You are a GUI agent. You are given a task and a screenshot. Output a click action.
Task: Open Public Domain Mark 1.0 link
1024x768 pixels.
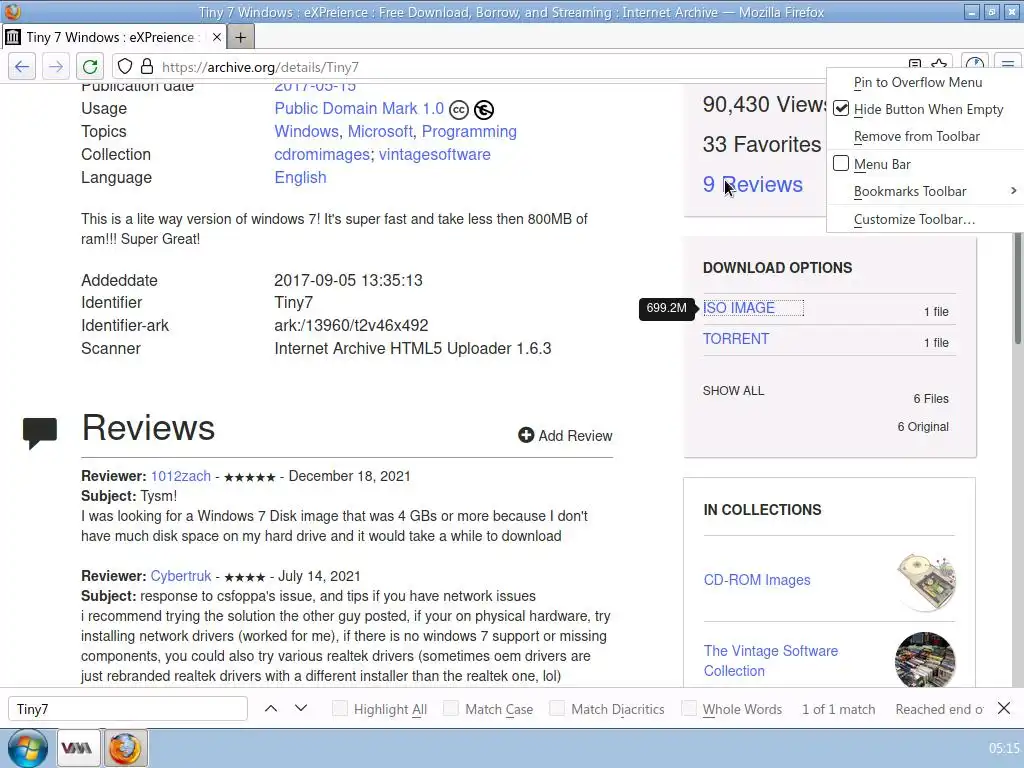pos(359,108)
